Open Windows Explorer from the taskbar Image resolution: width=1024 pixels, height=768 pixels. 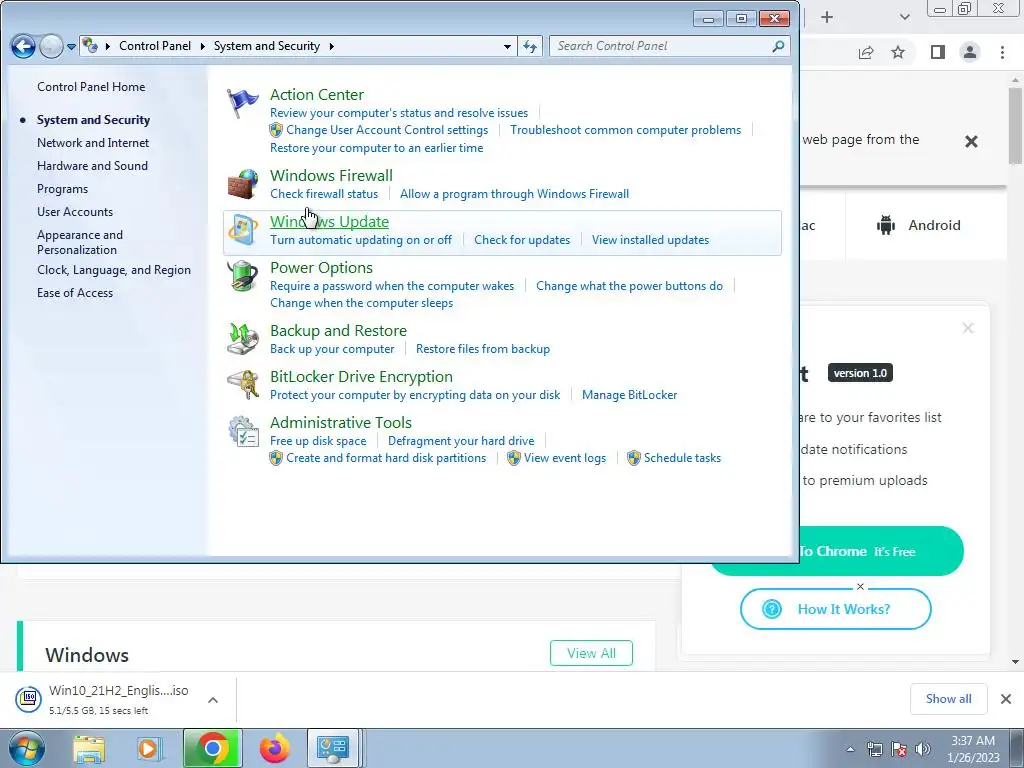89,749
